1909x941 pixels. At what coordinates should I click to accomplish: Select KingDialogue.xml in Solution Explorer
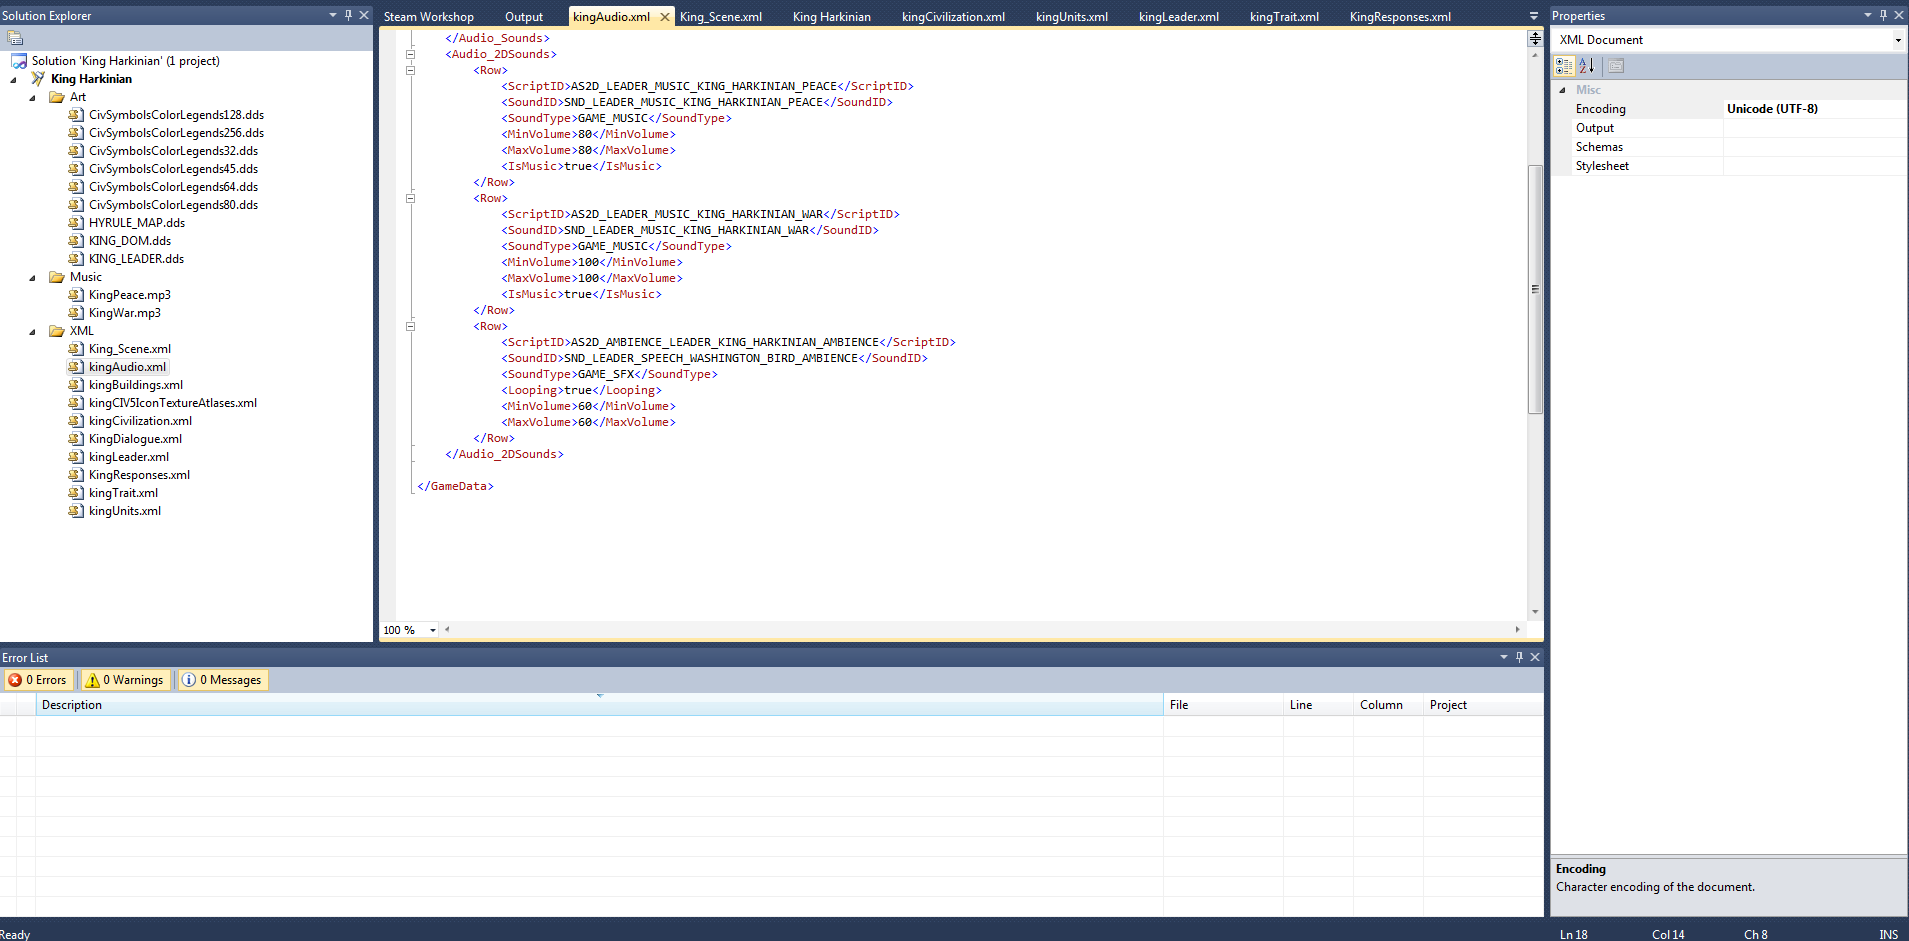click(135, 439)
